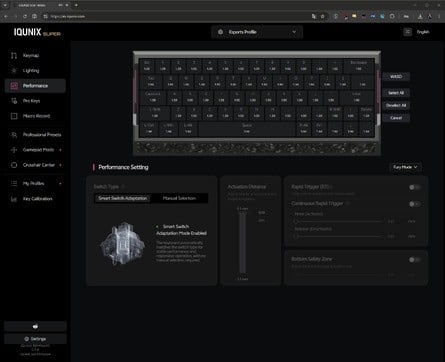Expand the Gamepad Mode submenu arrow

click(x=60, y=150)
